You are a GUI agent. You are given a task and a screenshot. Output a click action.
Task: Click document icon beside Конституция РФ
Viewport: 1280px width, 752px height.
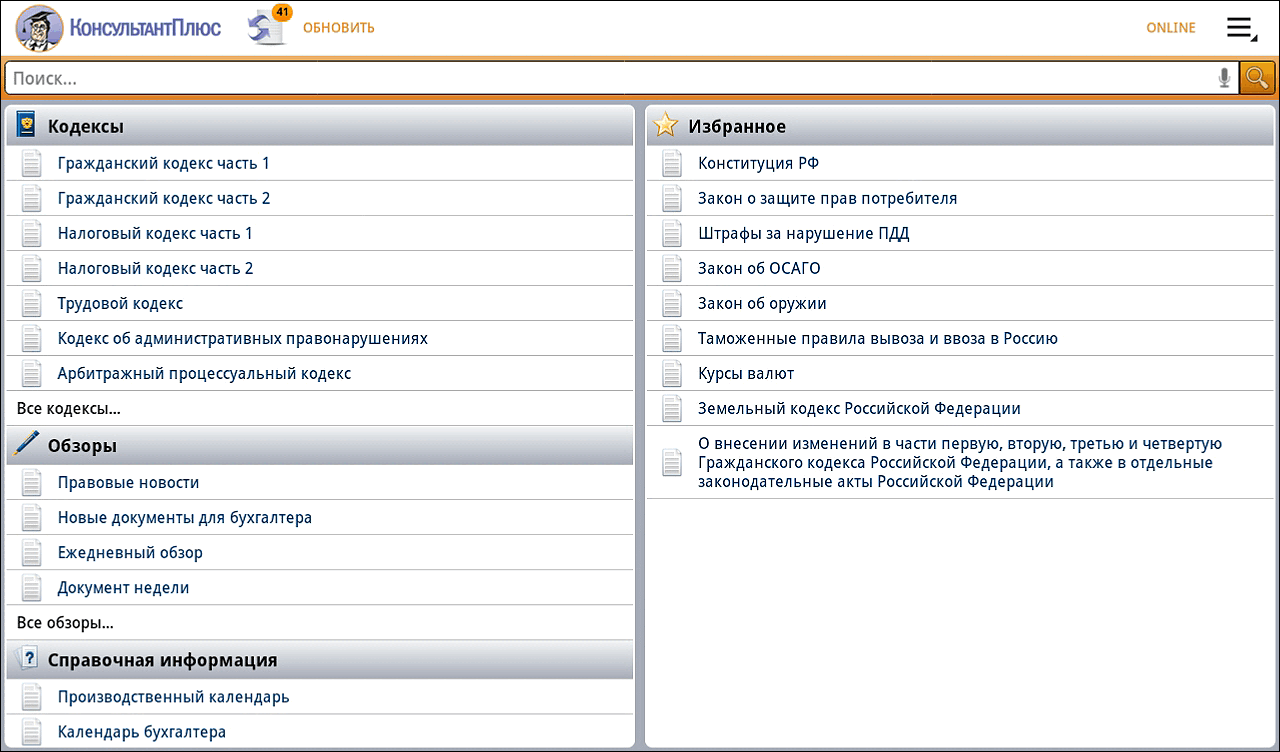point(672,163)
